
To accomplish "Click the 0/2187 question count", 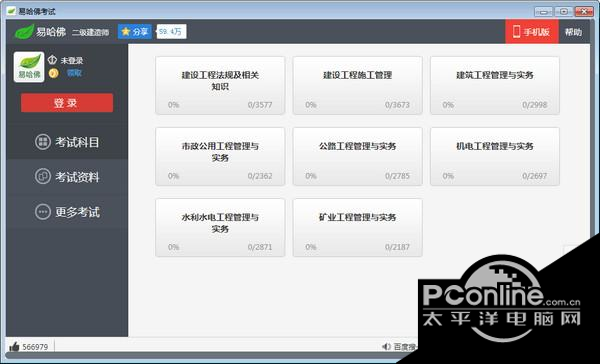I will pos(397,247).
